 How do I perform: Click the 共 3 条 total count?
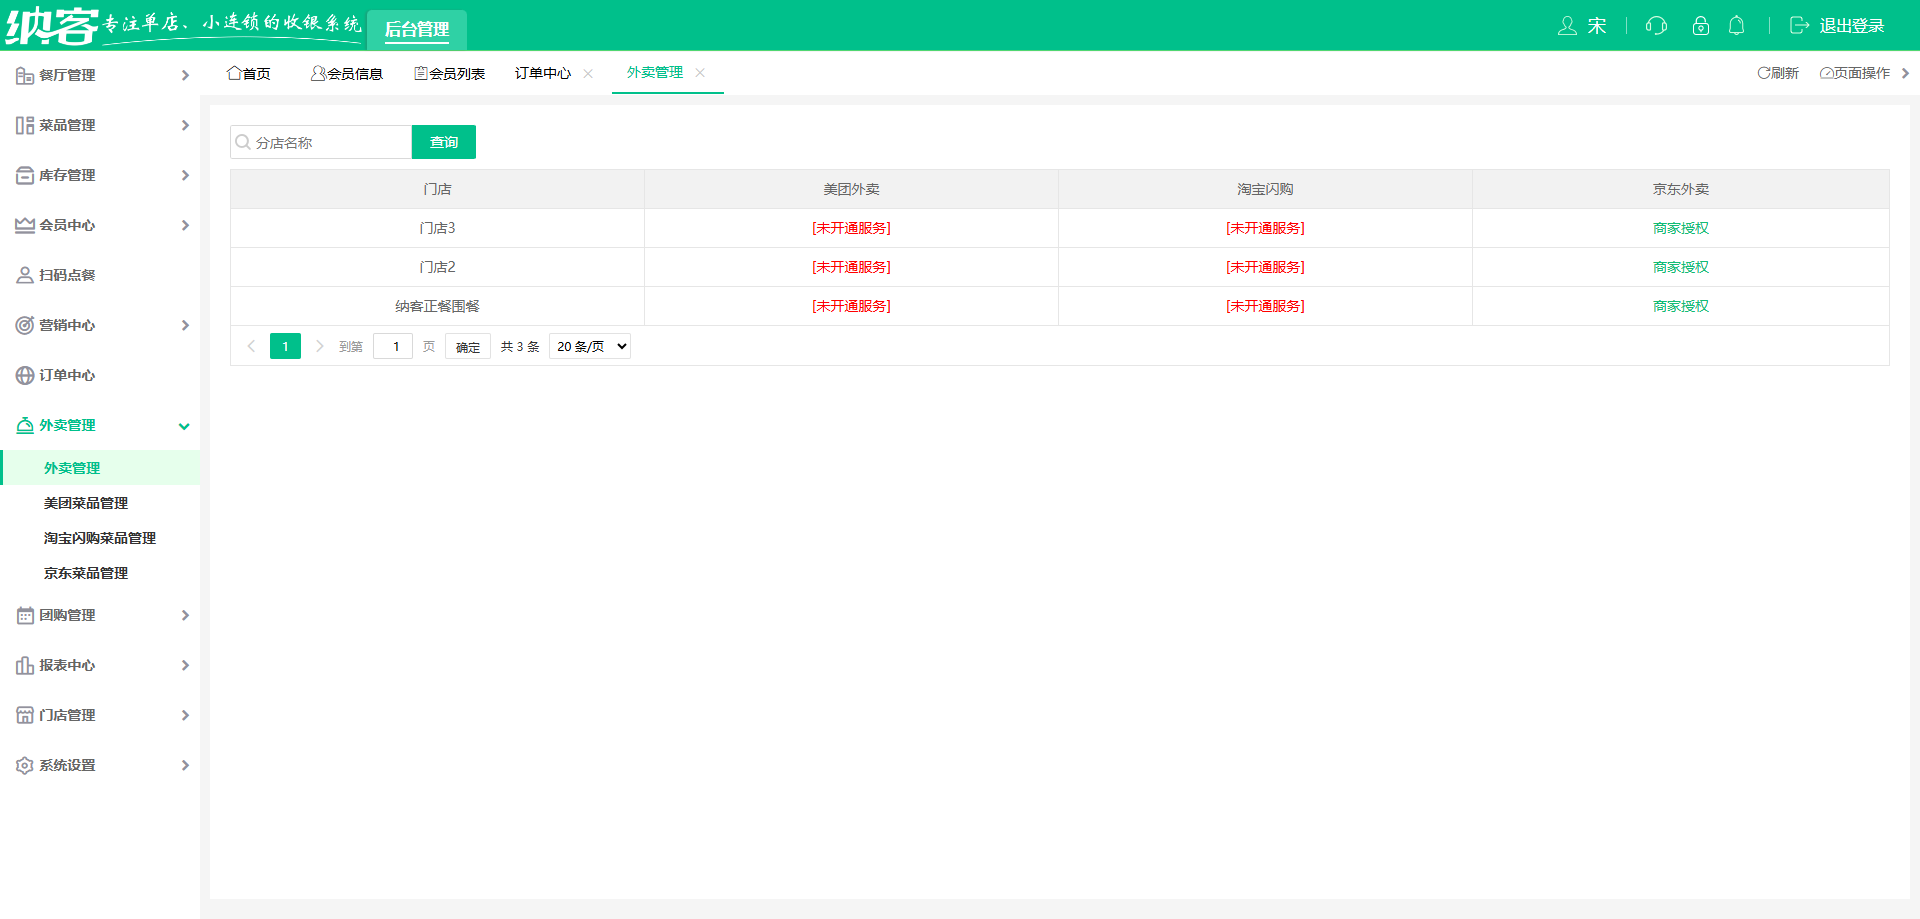tap(520, 347)
